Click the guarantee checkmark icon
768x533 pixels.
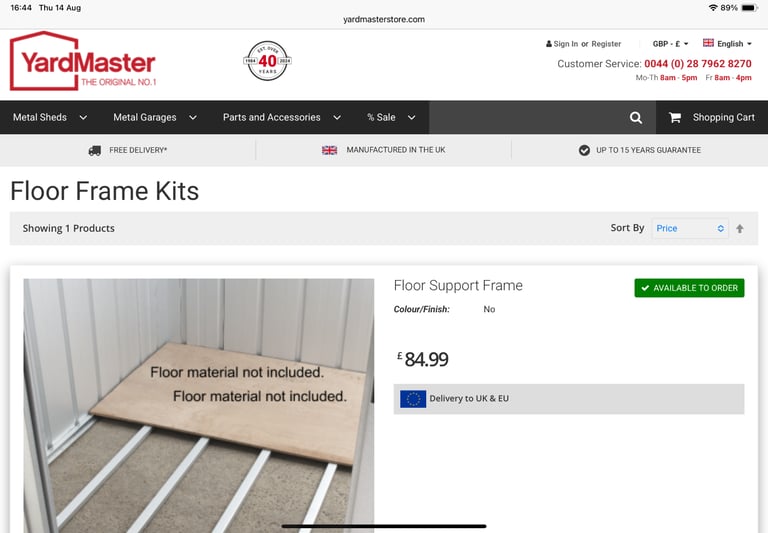584,150
